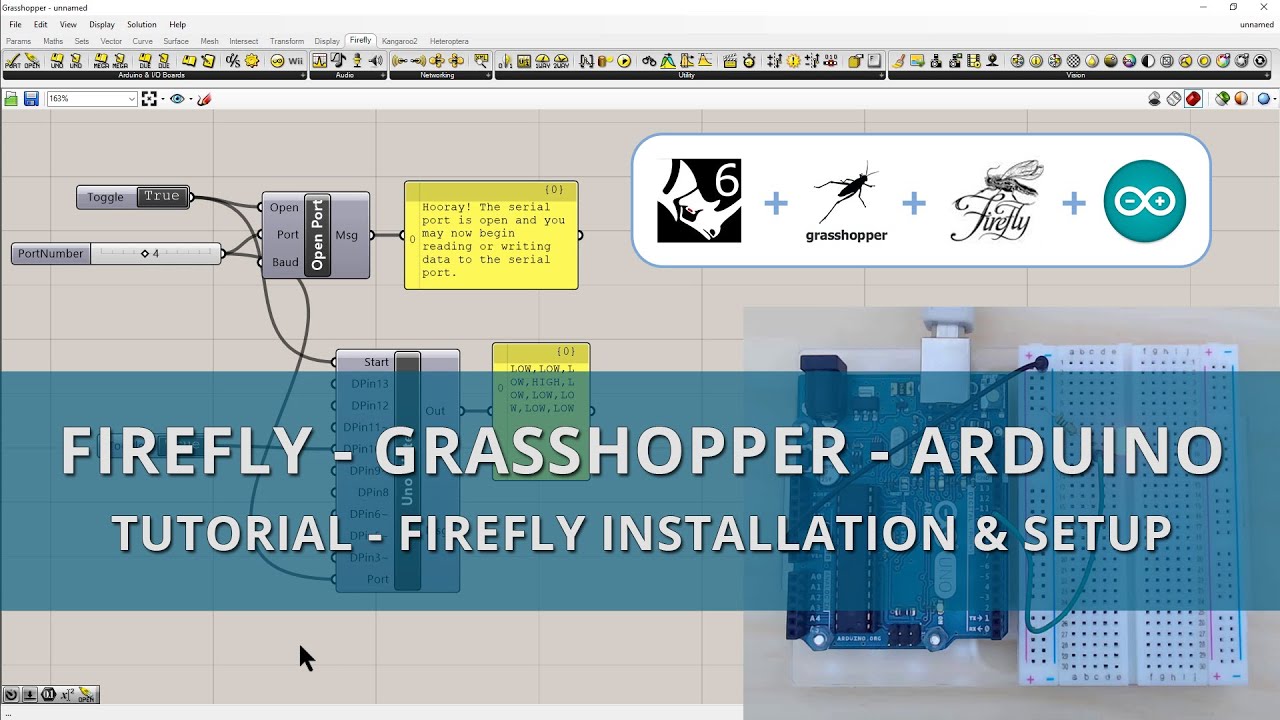
Task: Open the Help menu
Action: 177,24
